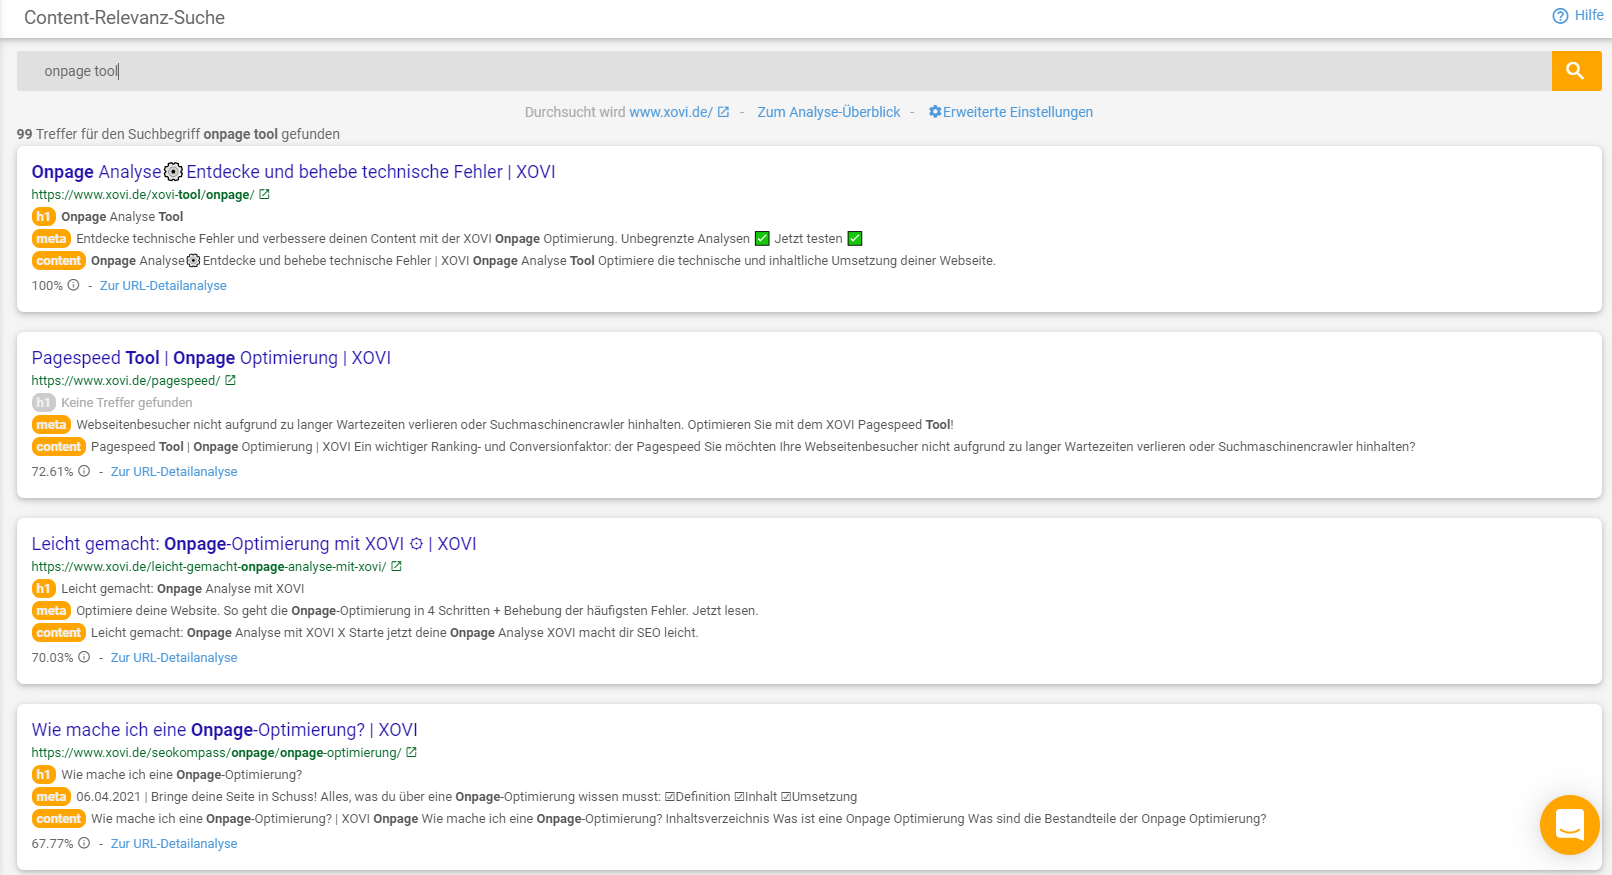Viewport: 1612px width, 875px height.
Task: Click the Content-Relevanz-Suche heading
Action: 124,17
